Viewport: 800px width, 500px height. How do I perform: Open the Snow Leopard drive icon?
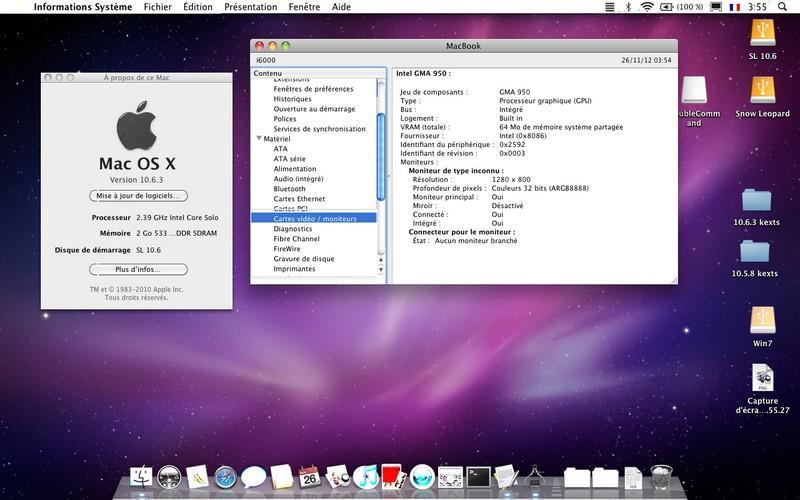[763, 90]
